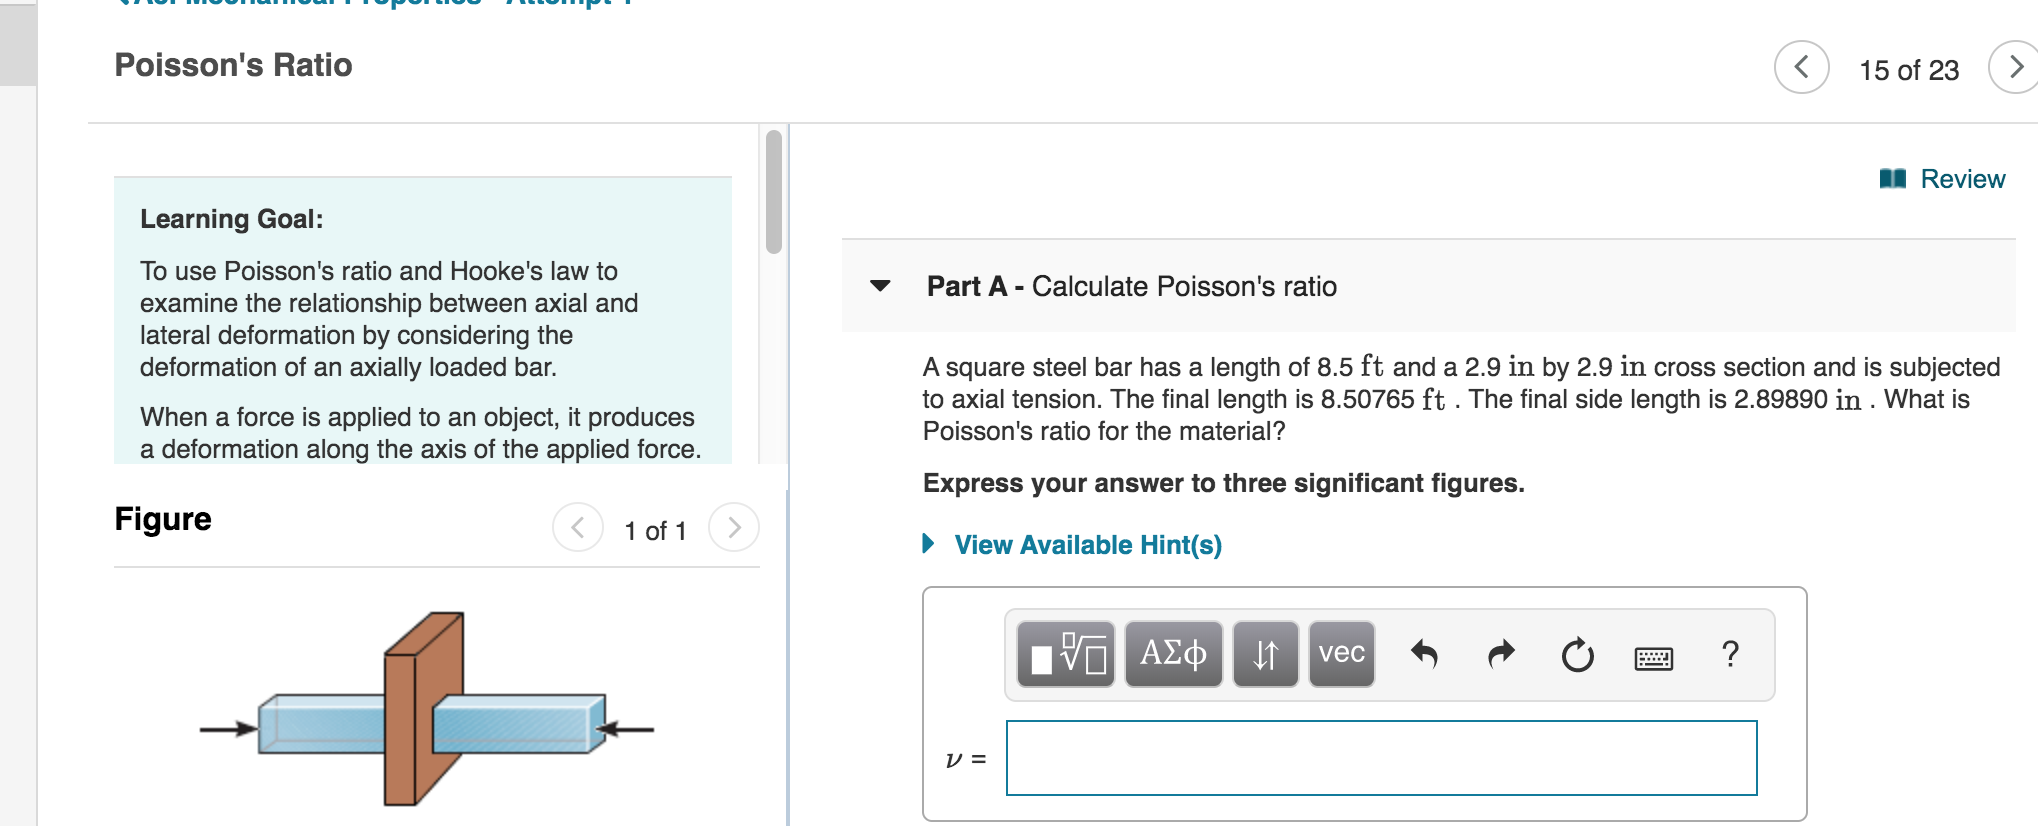Click the Figure previous-page chevron
2038x826 pixels.
pos(577,526)
